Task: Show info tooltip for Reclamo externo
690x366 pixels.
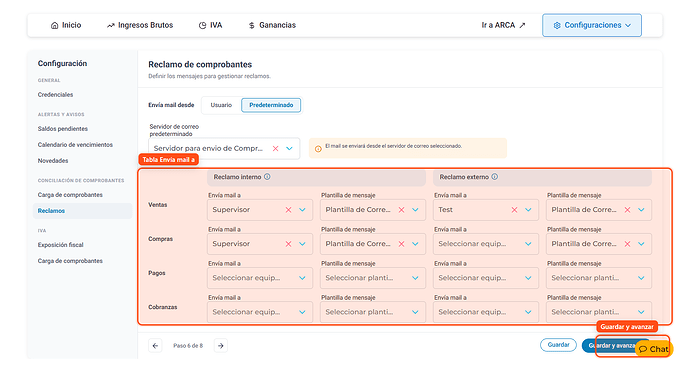Action: [x=495, y=177]
